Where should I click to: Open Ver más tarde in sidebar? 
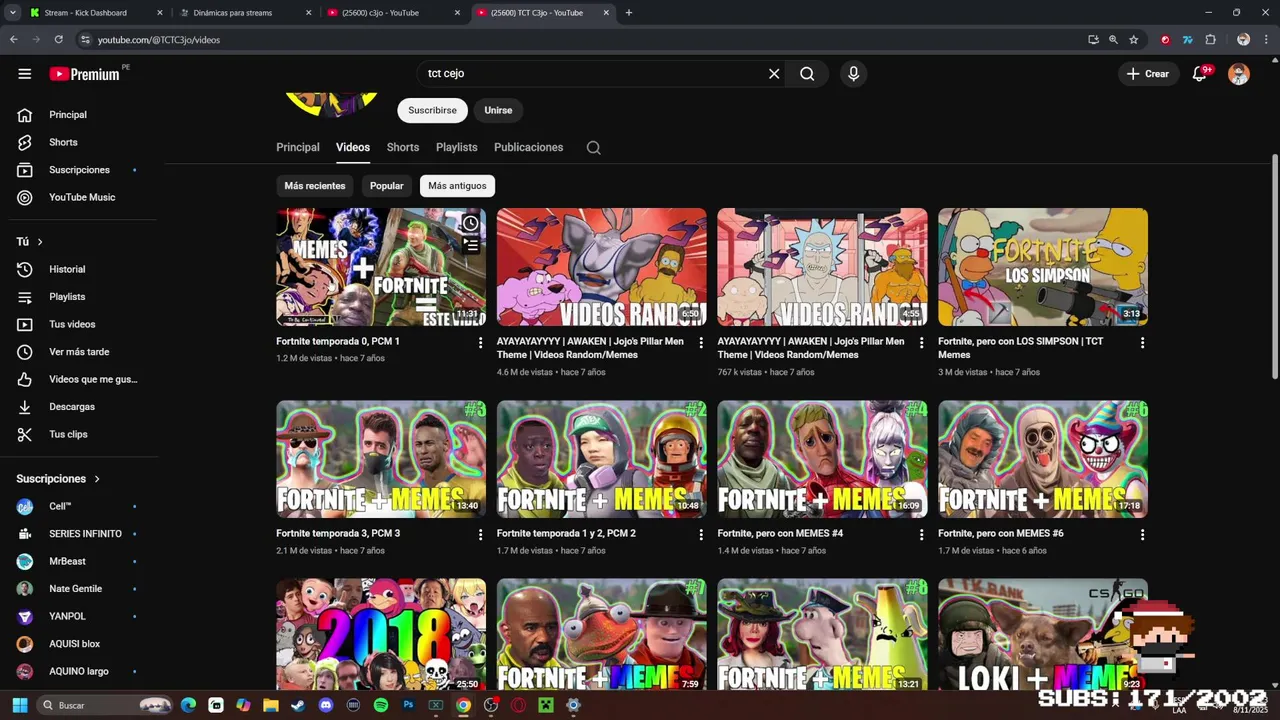click(x=78, y=352)
